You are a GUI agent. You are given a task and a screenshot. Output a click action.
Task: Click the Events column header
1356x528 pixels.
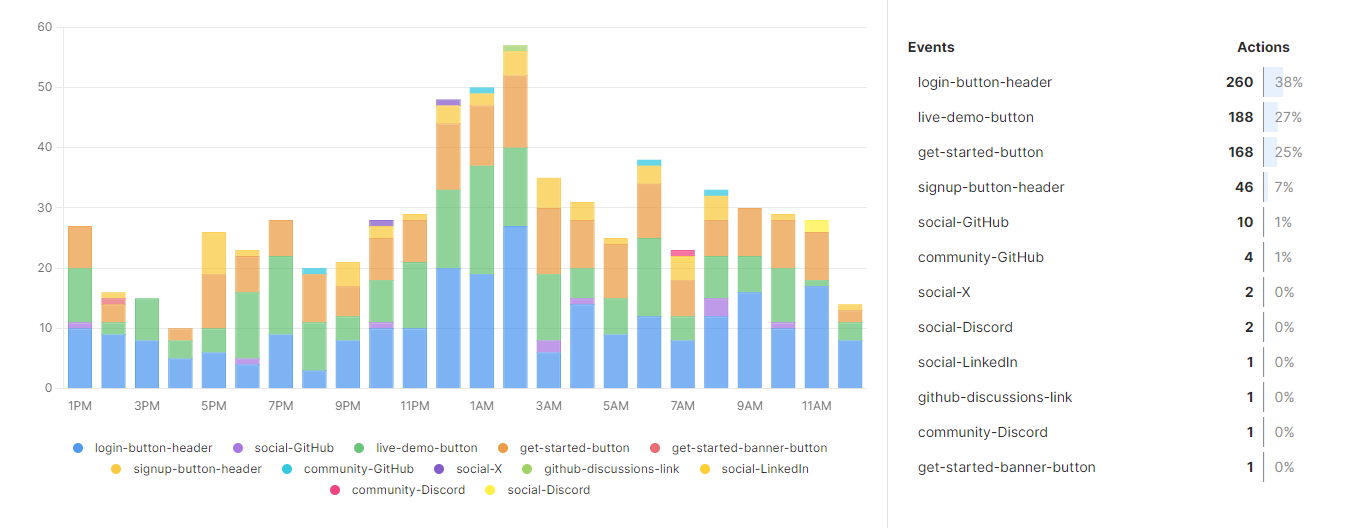coord(930,47)
